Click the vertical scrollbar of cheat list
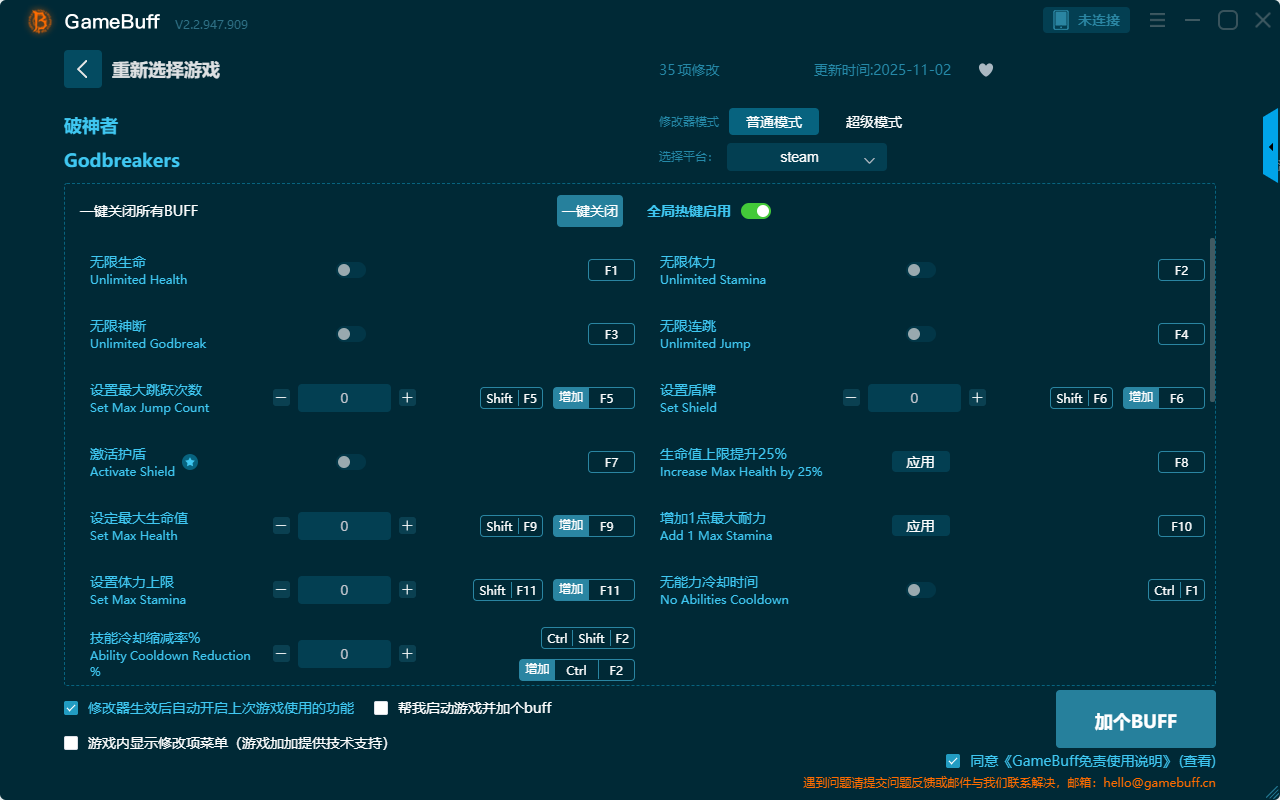 [1212, 320]
